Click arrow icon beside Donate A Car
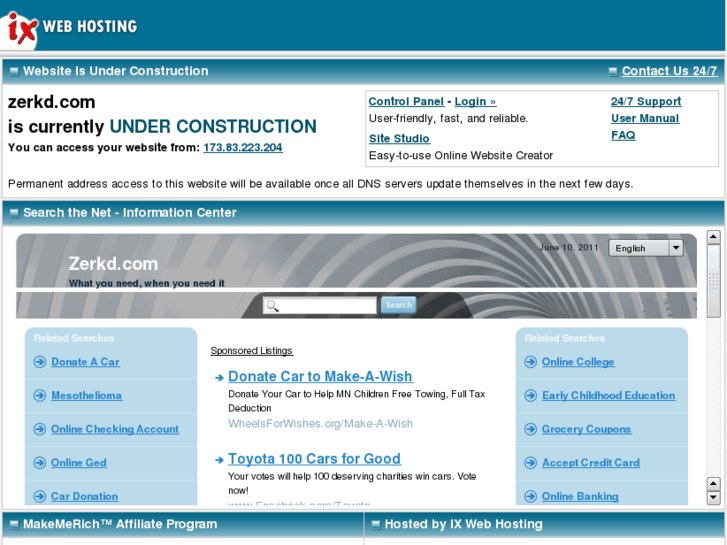The width and height of the screenshot is (727, 545). 40,362
